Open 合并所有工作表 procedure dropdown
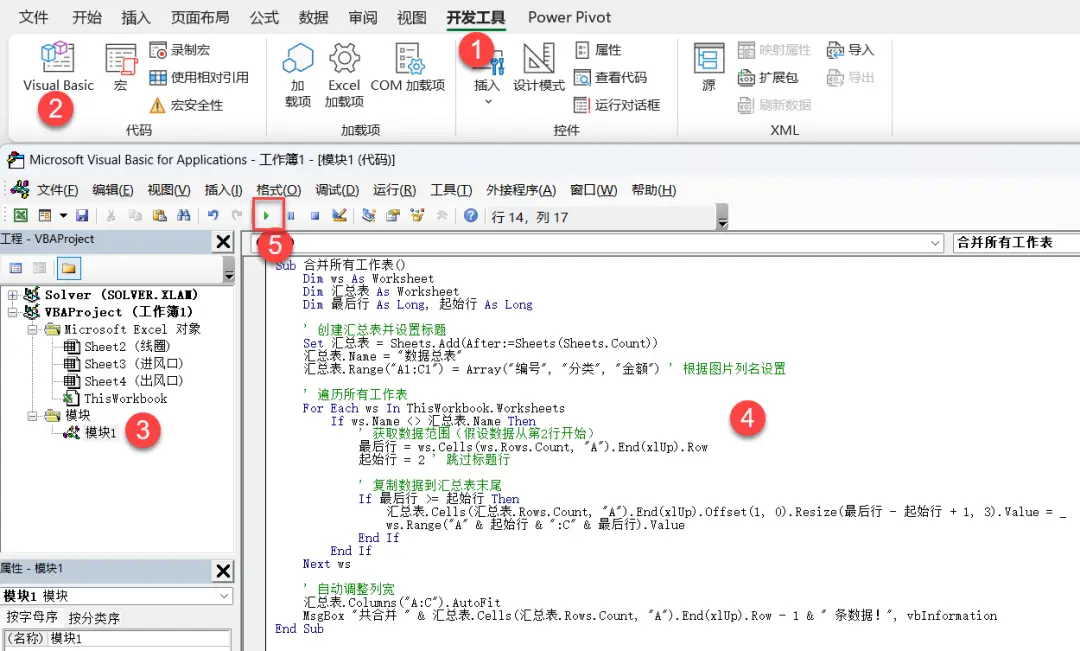This screenshot has width=1080, height=651. 1015,242
